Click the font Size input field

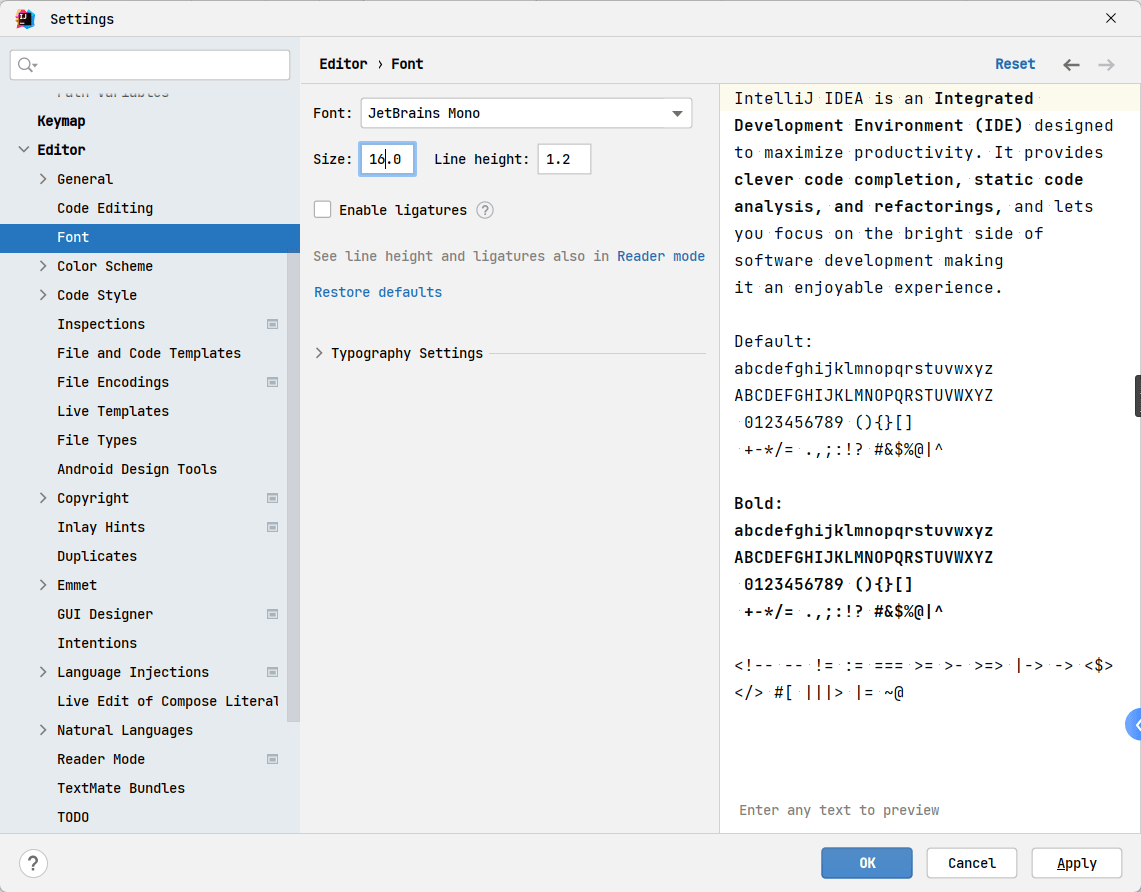[387, 159]
